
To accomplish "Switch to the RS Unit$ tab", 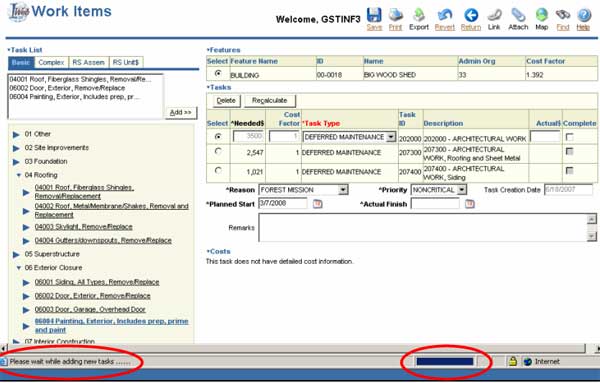I will coord(126,62).
